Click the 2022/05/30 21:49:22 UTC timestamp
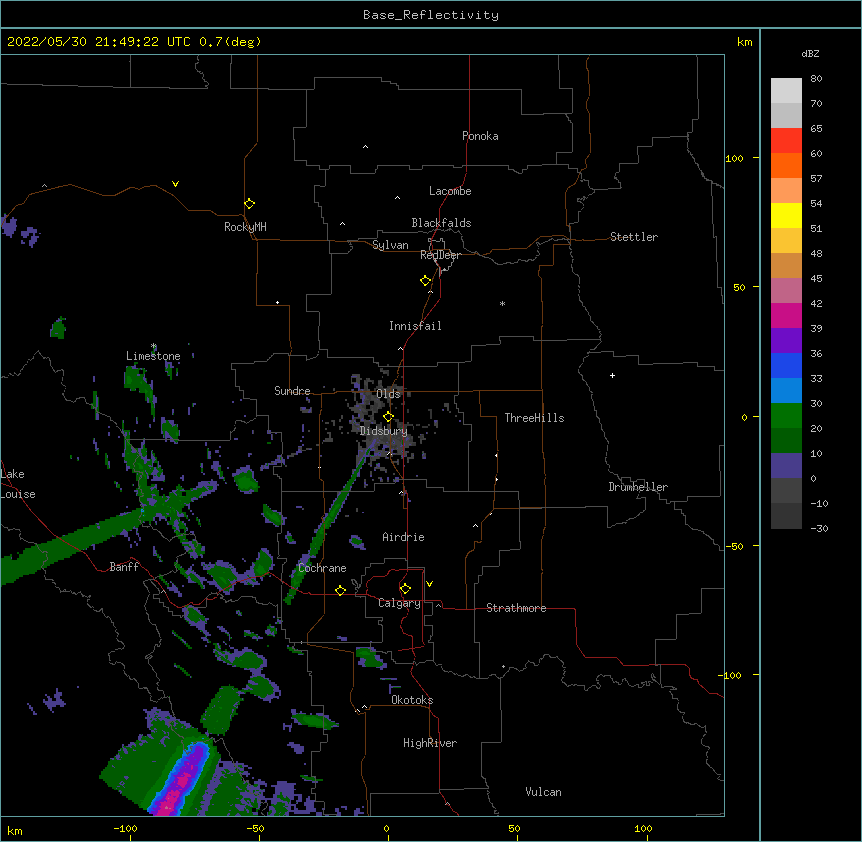The width and height of the screenshot is (862, 842). pyautogui.click(x=99, y=42)
